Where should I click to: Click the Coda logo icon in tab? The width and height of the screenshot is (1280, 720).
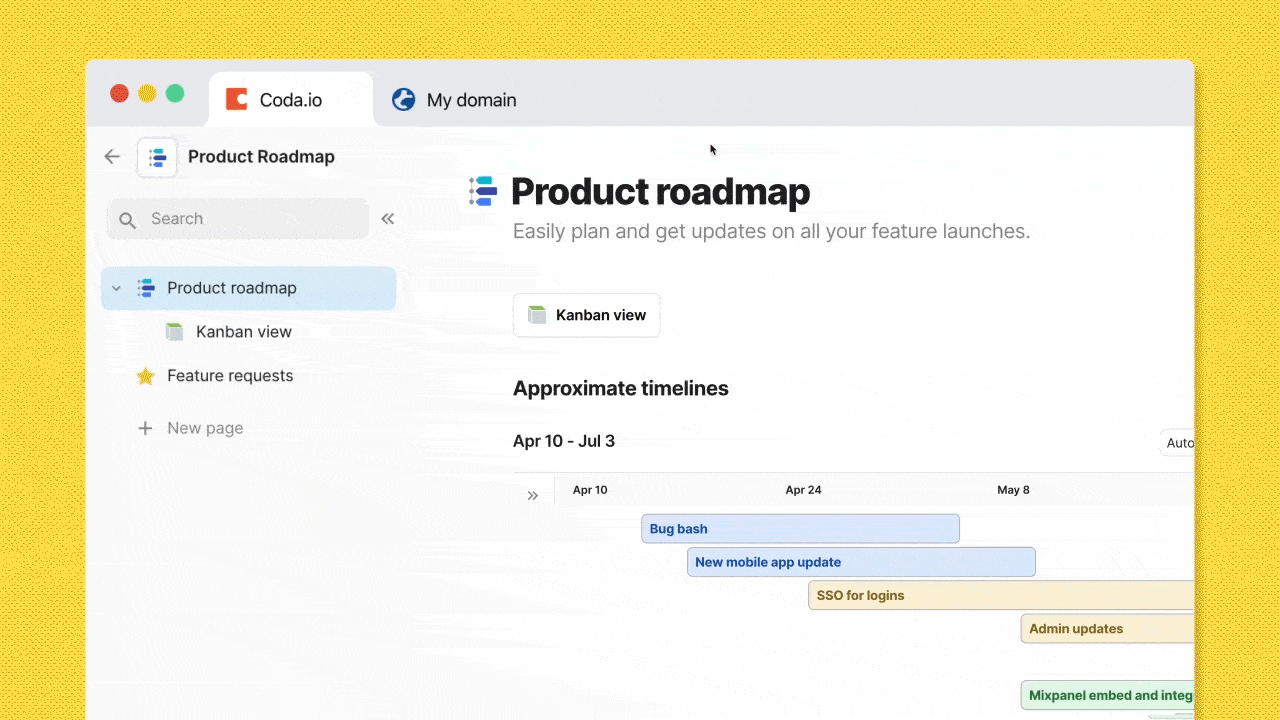pos(237,99)
